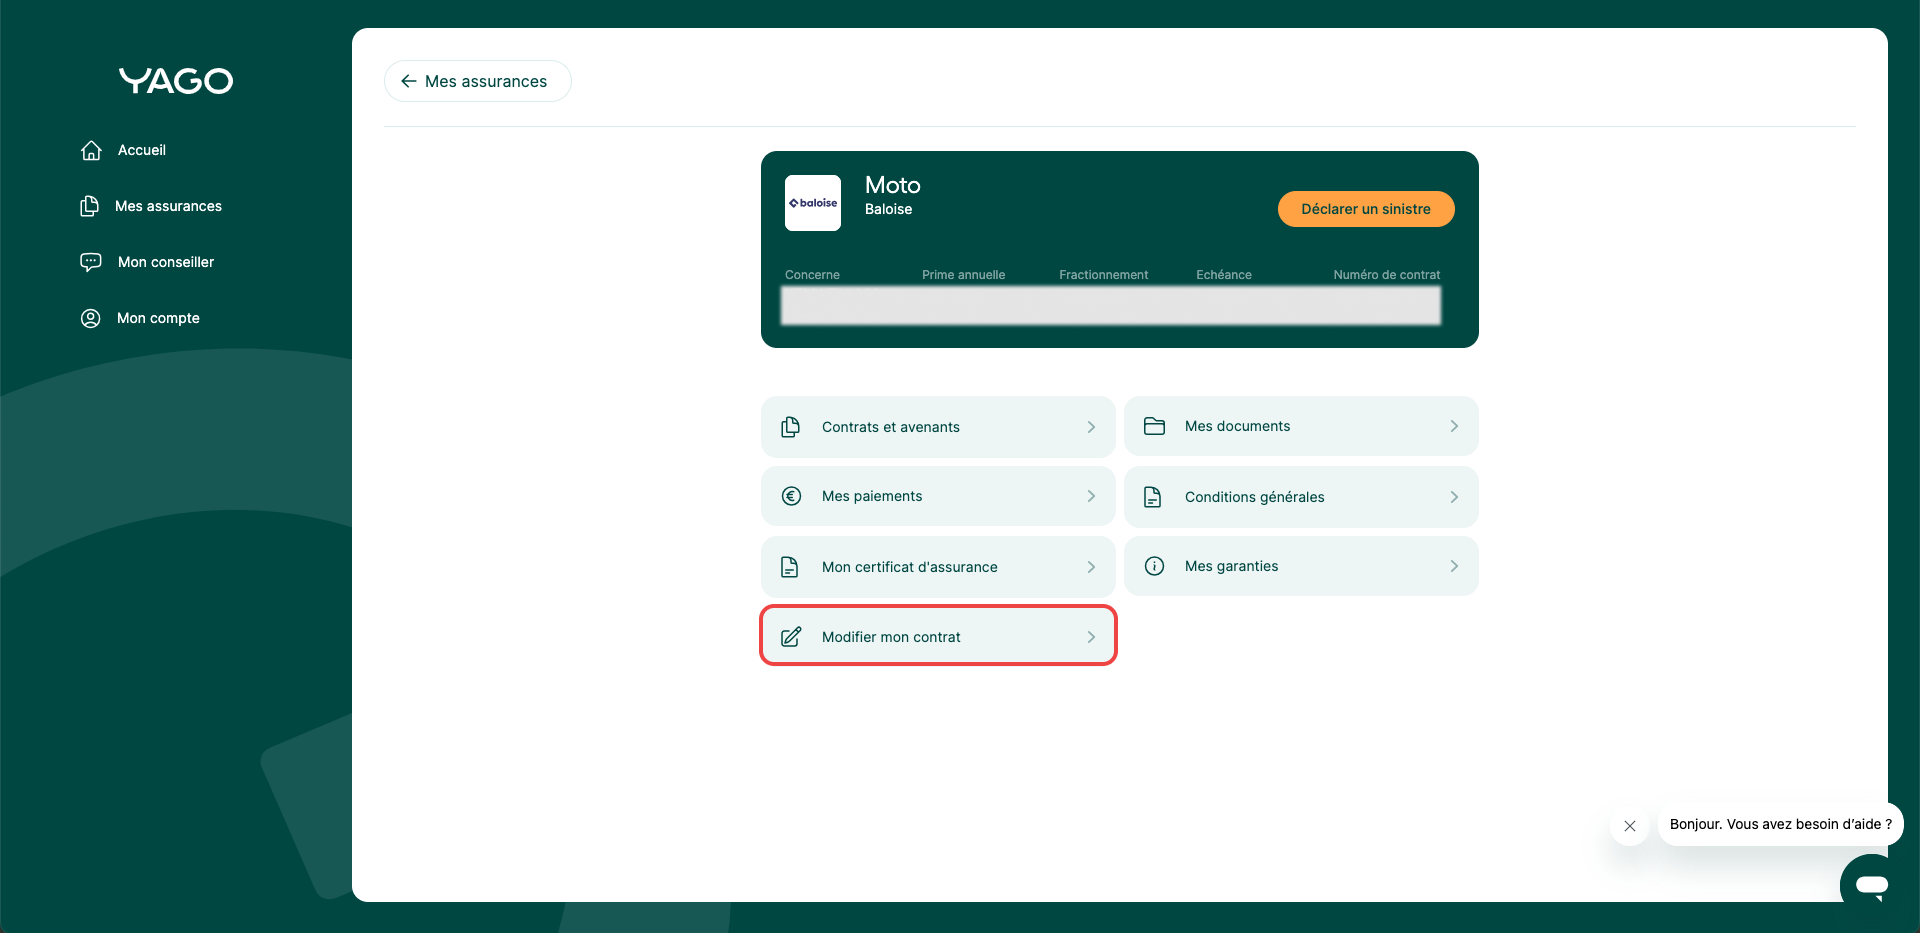Open Modifier mon contrat

click(938, 636)
